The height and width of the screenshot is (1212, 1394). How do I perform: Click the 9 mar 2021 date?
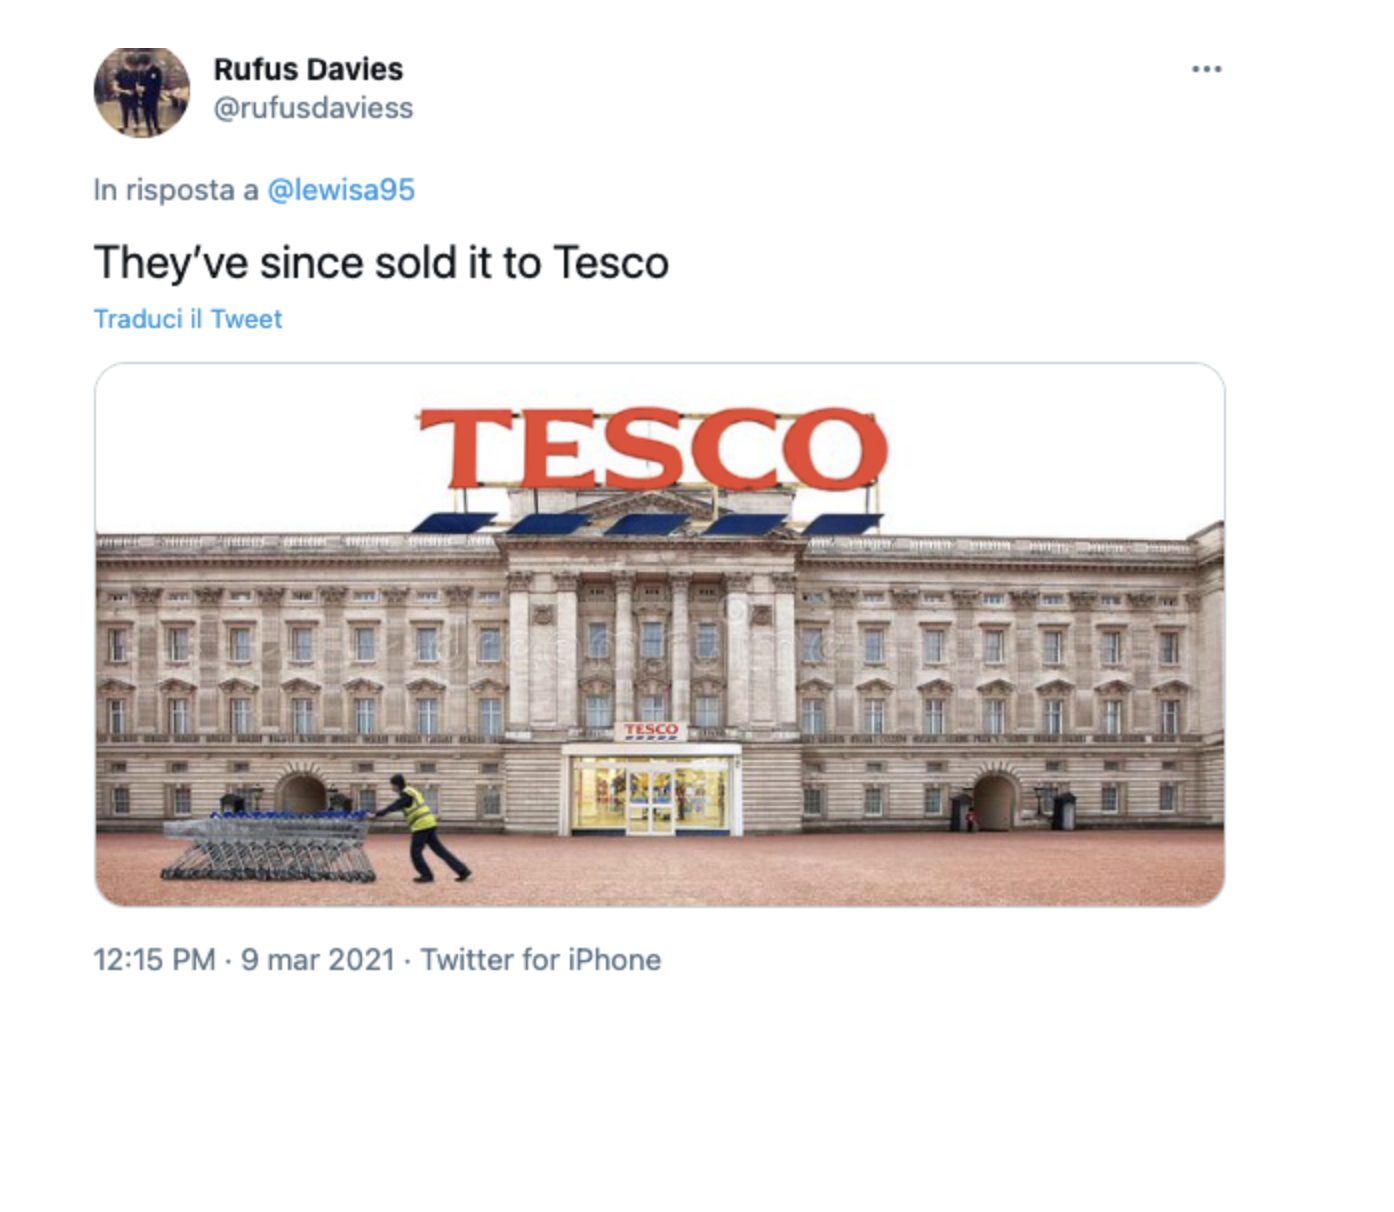click(318, 960)
